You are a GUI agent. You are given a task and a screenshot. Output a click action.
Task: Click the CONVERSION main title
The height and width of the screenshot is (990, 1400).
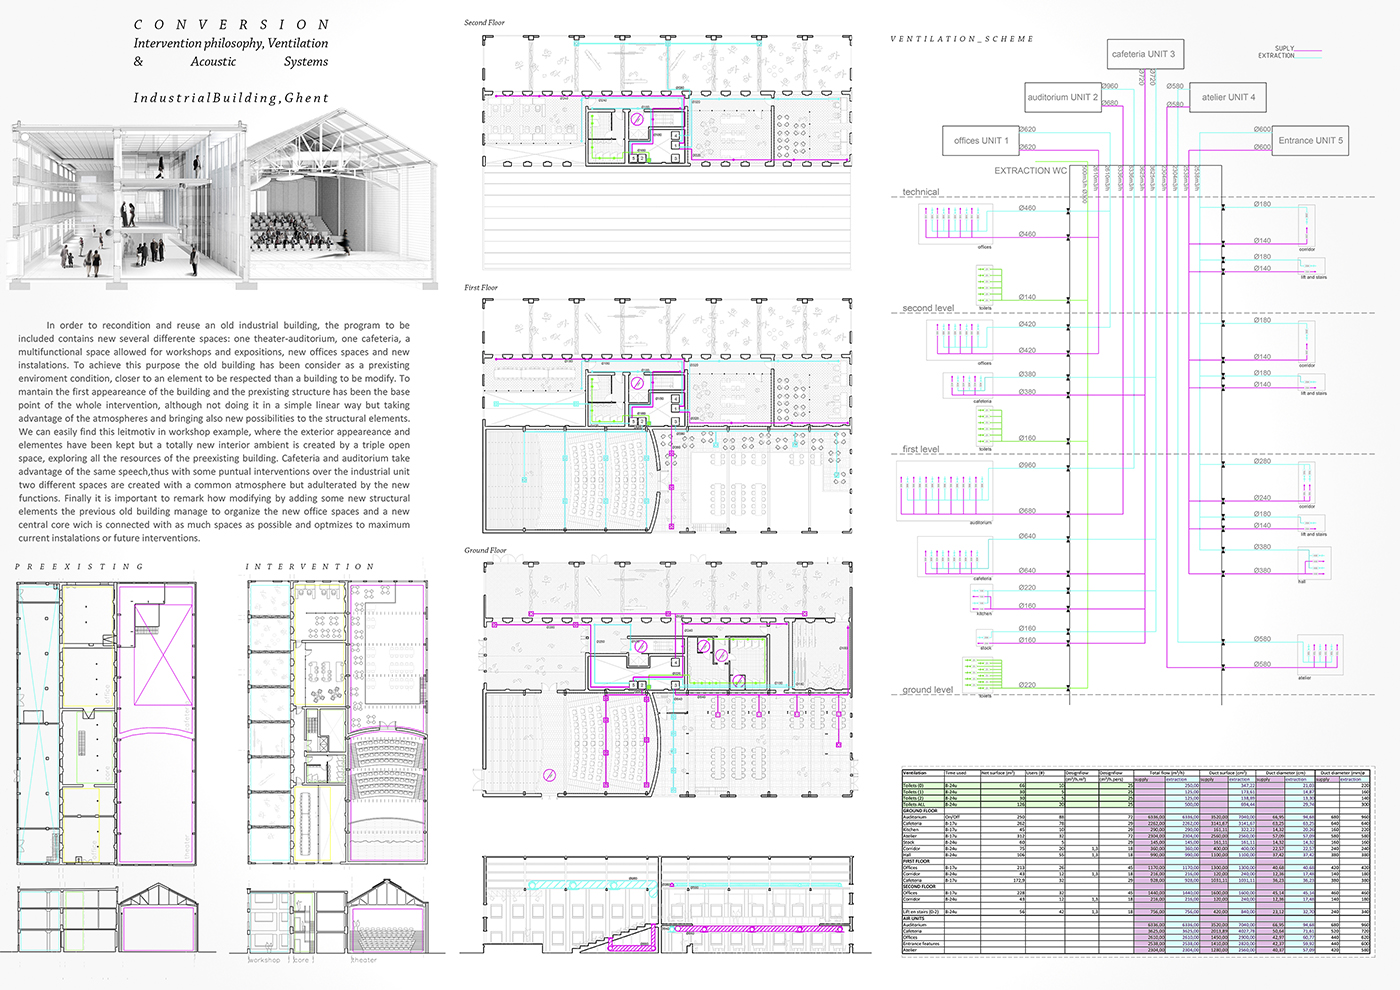[231, 24]
